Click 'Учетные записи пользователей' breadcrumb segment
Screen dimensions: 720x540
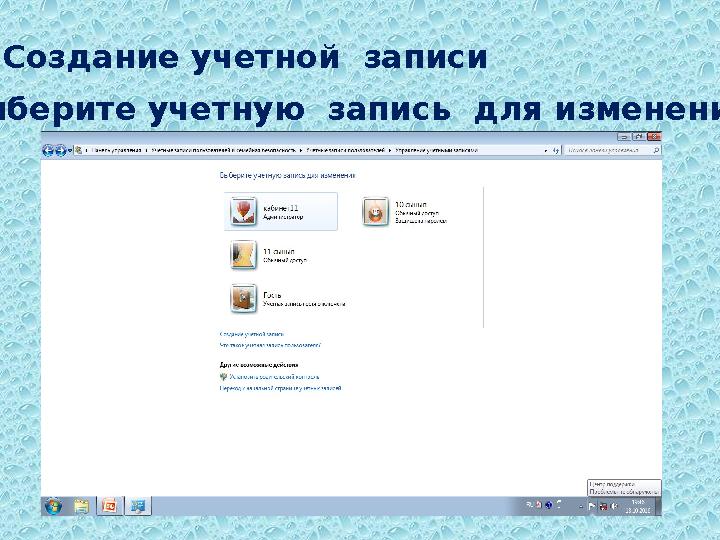(x=345, y=150)
